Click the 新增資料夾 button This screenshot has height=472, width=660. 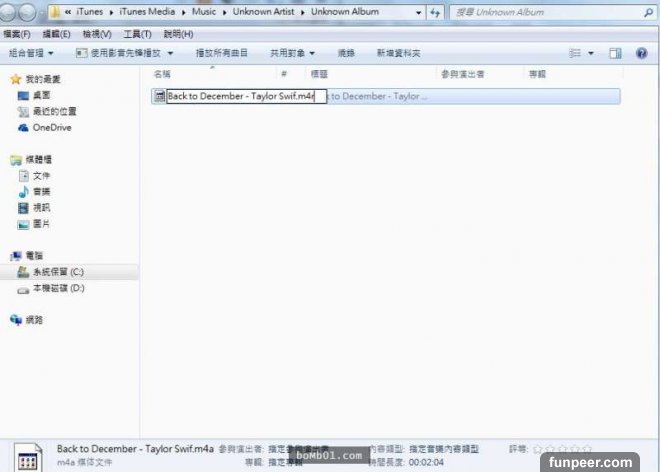[400, 53]
